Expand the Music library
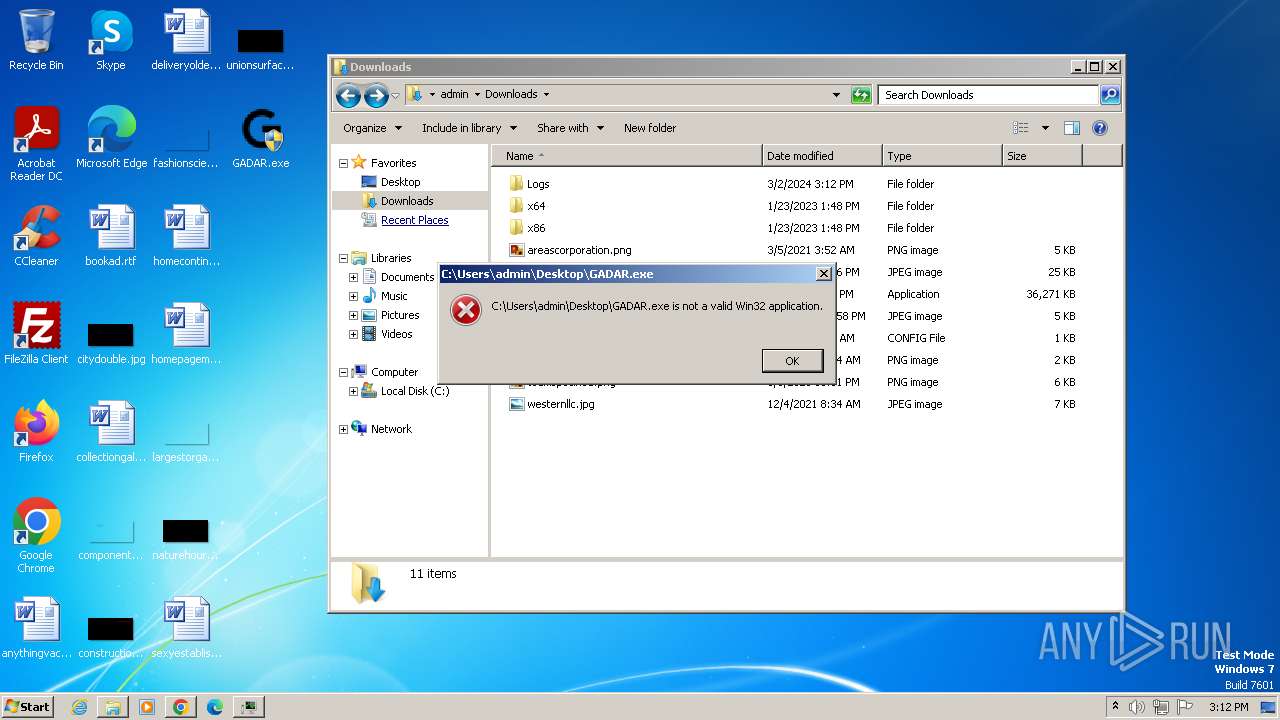Screen dimensions: 1280x720 tap(353, 296)
